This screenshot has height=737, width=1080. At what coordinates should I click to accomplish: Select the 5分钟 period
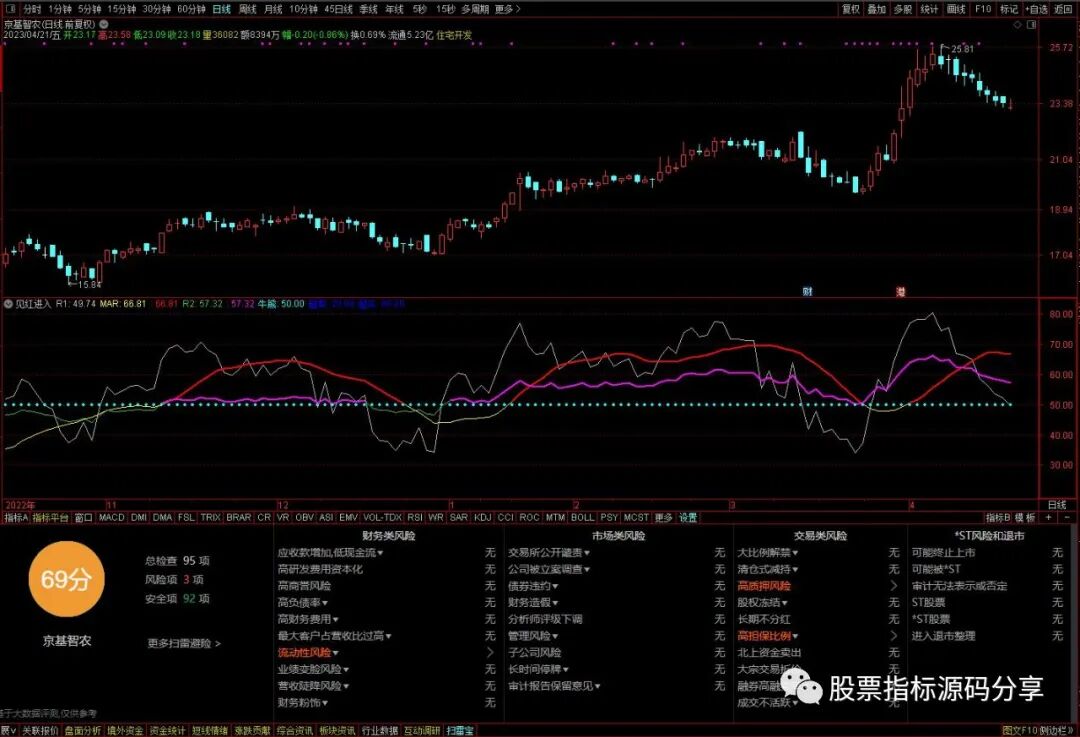click(89, 9)
